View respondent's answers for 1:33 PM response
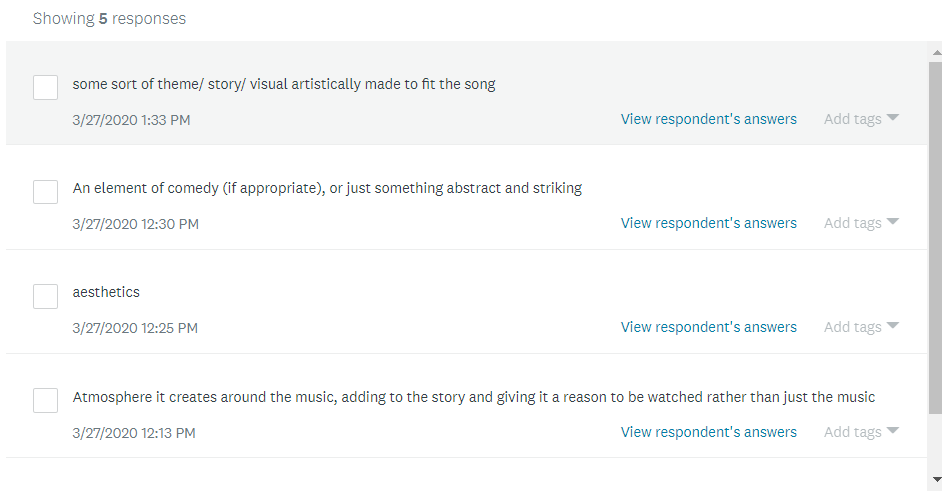The width and height of the screenshot is (942, 497). (x=708, y=119)
